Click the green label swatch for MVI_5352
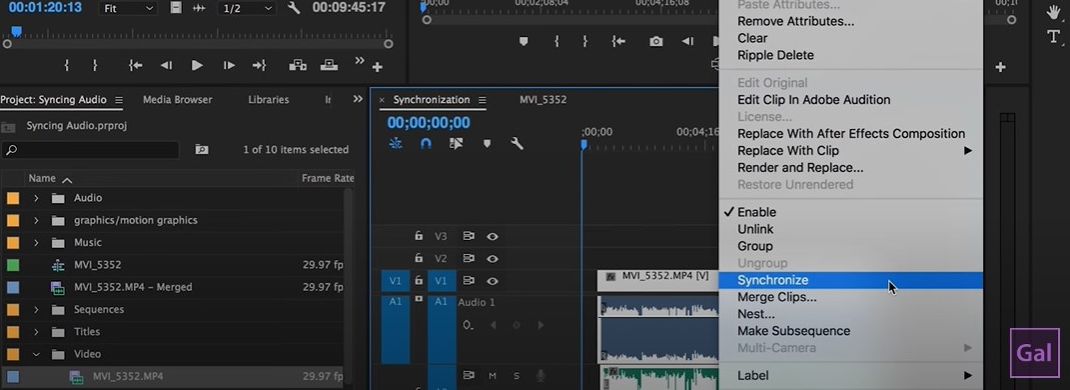Screen dimensions: 1070x390 coord(13,265)
